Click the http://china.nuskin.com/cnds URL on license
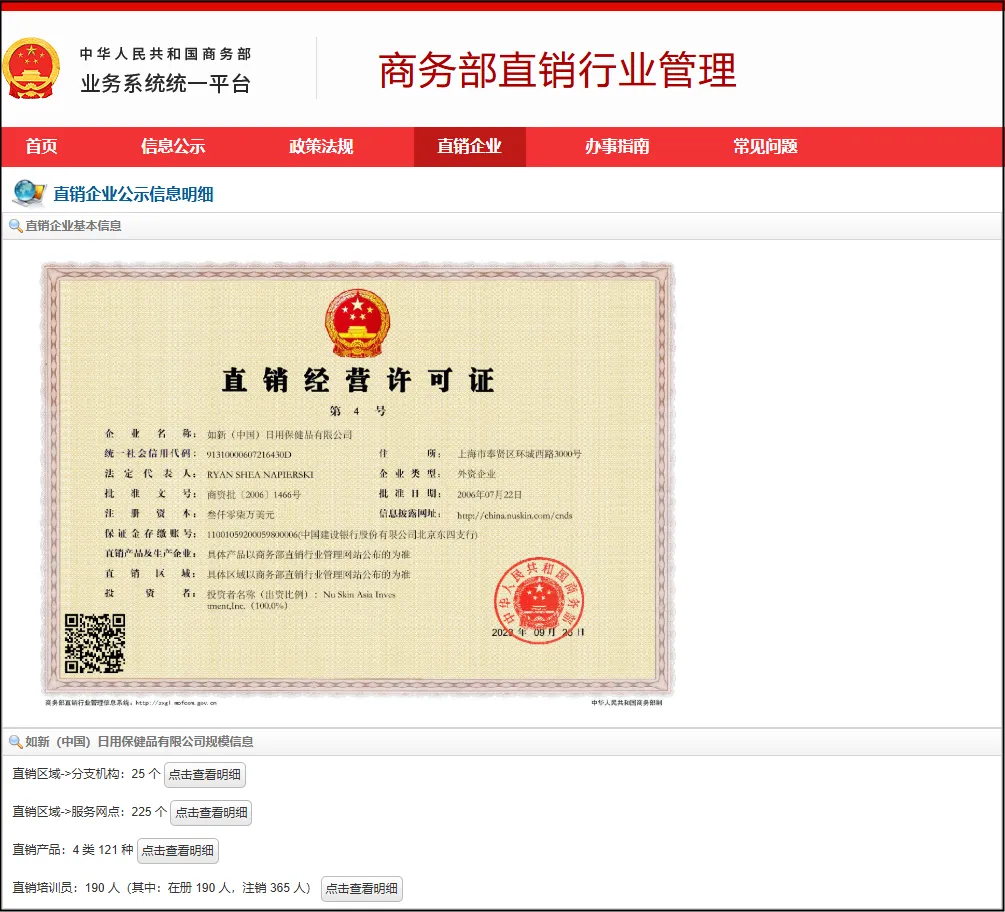Viewport: 1005px width, 912px height. pos(515,515)
